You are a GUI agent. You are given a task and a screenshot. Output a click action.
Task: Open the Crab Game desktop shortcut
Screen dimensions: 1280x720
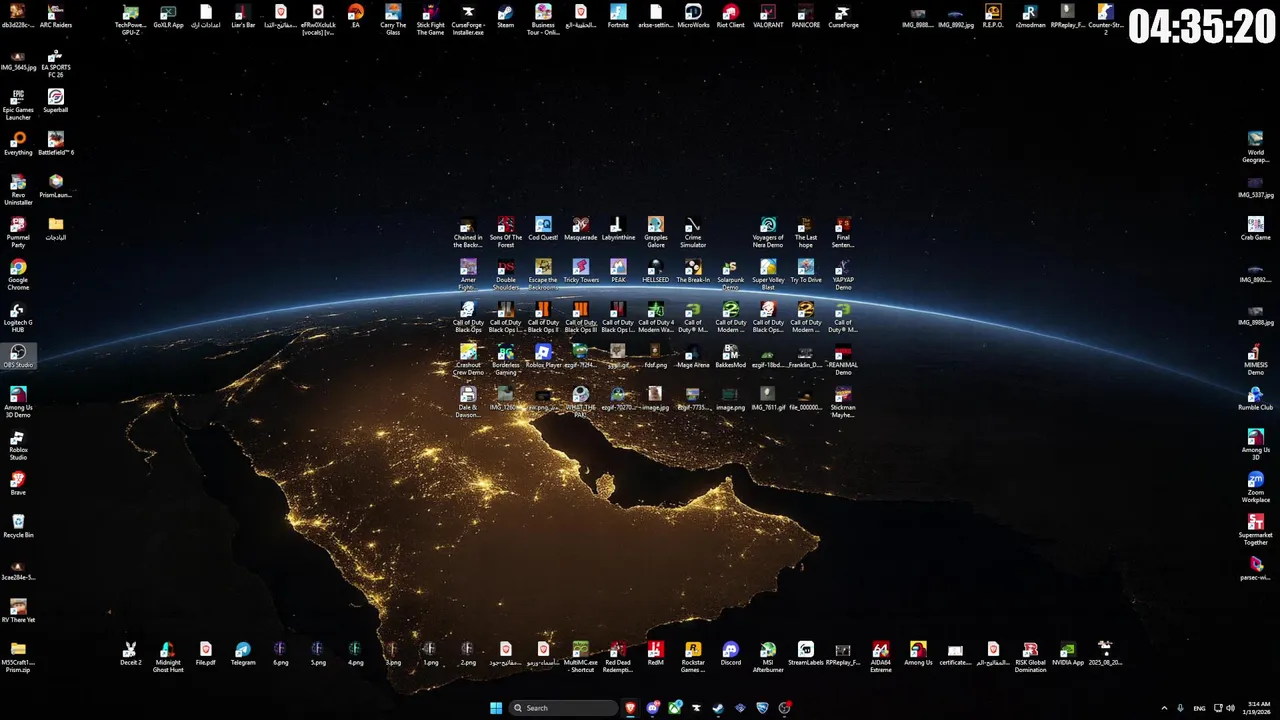point(1255,229)
